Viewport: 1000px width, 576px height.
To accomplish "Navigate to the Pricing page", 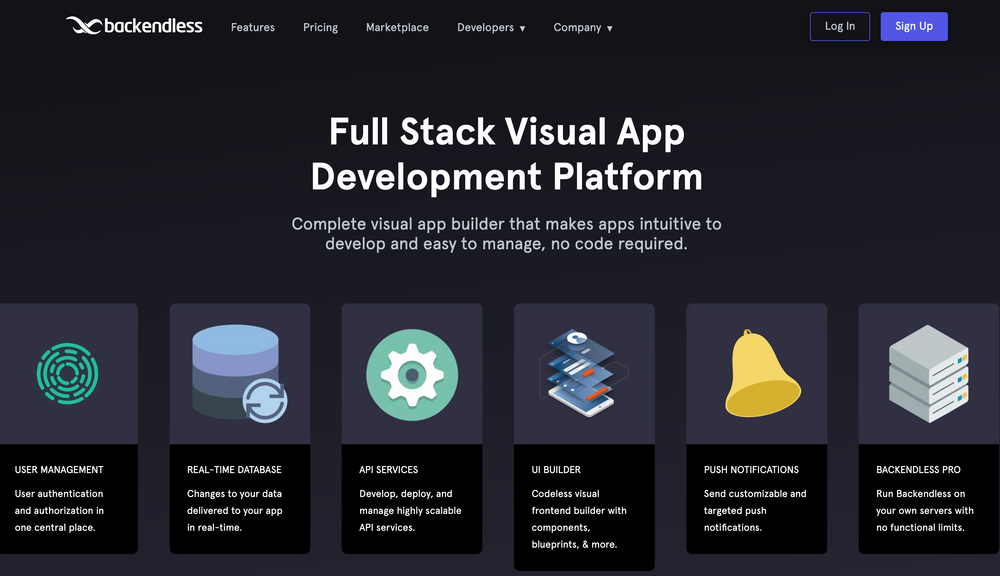I will tap(320, 27).
